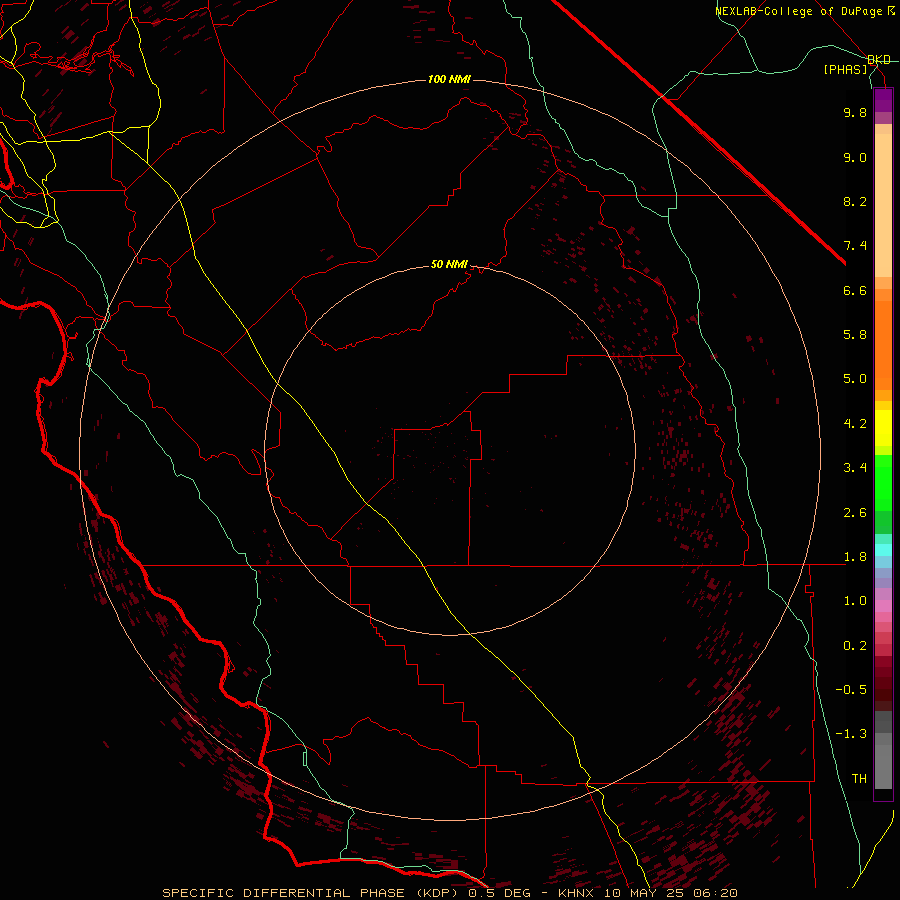Click the NEXLAB-College of DuPage credit text

[x=798, y=11]
